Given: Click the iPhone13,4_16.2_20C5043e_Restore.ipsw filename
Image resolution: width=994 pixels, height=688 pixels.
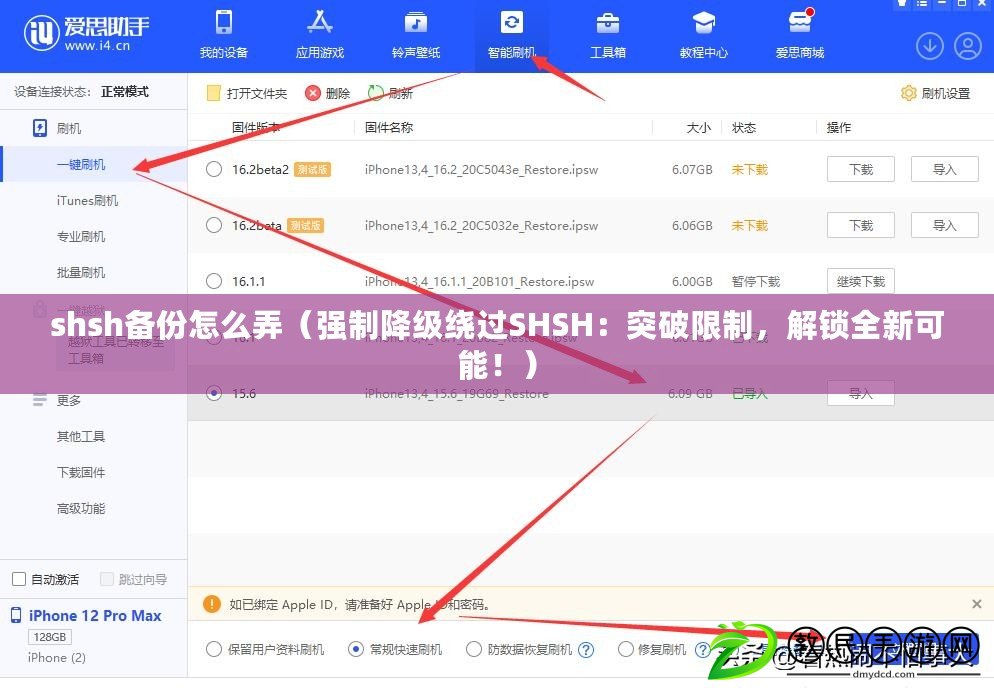Looking at the screenshot, I should [x=481, y=169].
